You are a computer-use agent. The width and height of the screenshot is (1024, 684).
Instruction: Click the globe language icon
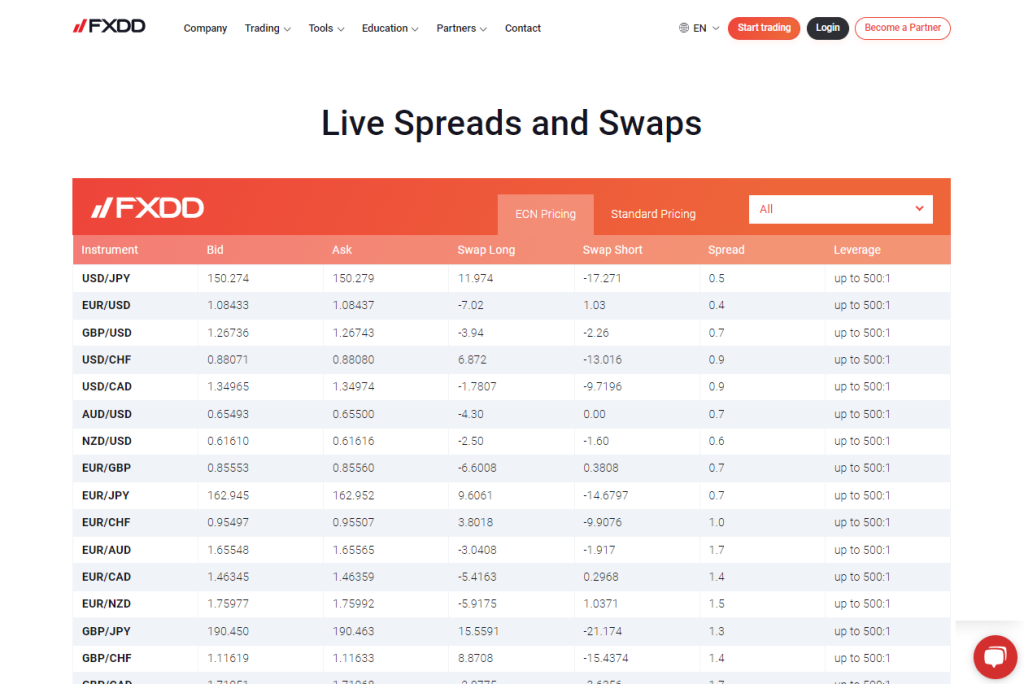pos(686,28)
